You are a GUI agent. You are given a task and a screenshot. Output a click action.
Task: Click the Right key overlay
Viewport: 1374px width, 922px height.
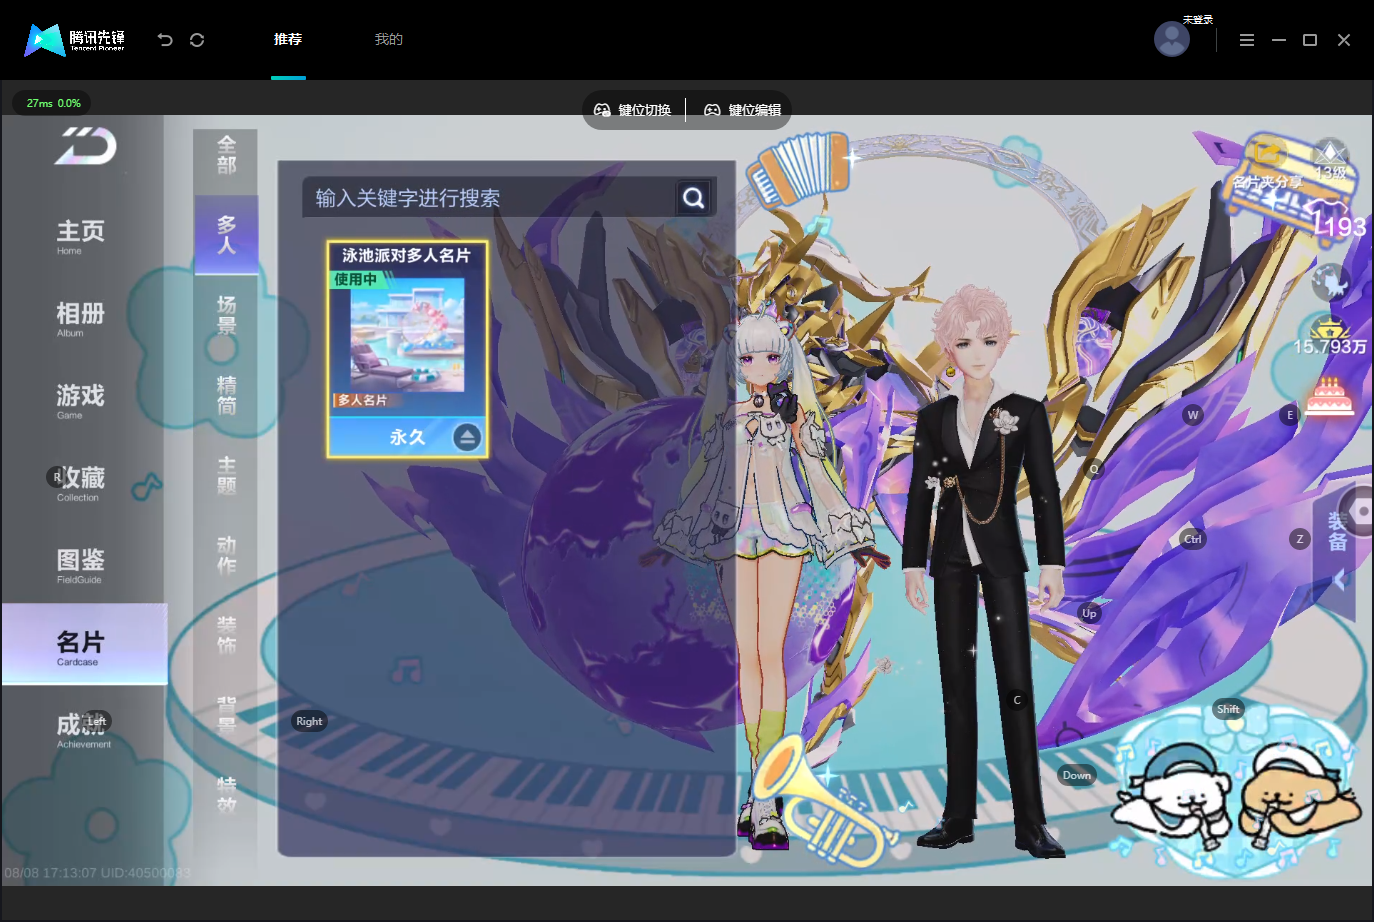pyautogui.click(x=309, y=721)
